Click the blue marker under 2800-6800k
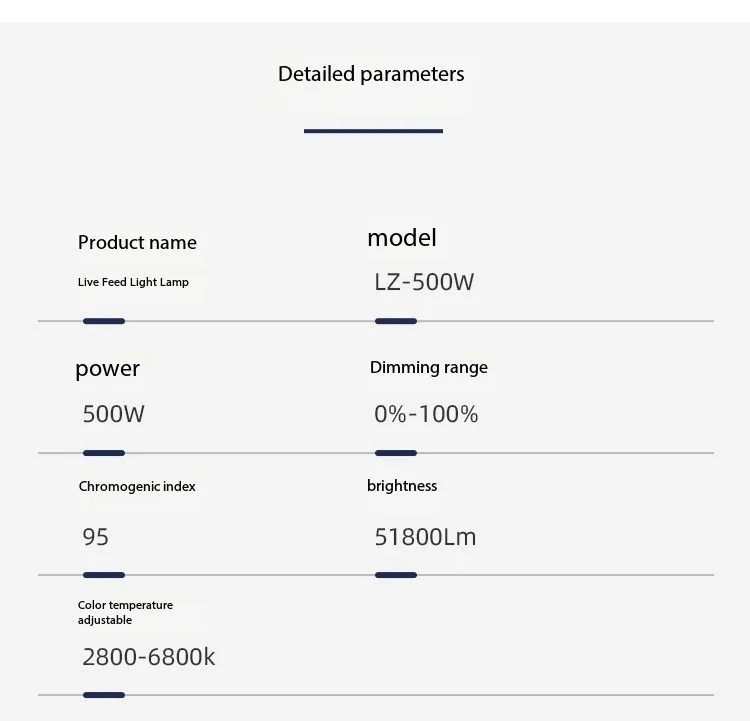The width and height of the screenshot is (750, 721). click(x=104, y=695)
